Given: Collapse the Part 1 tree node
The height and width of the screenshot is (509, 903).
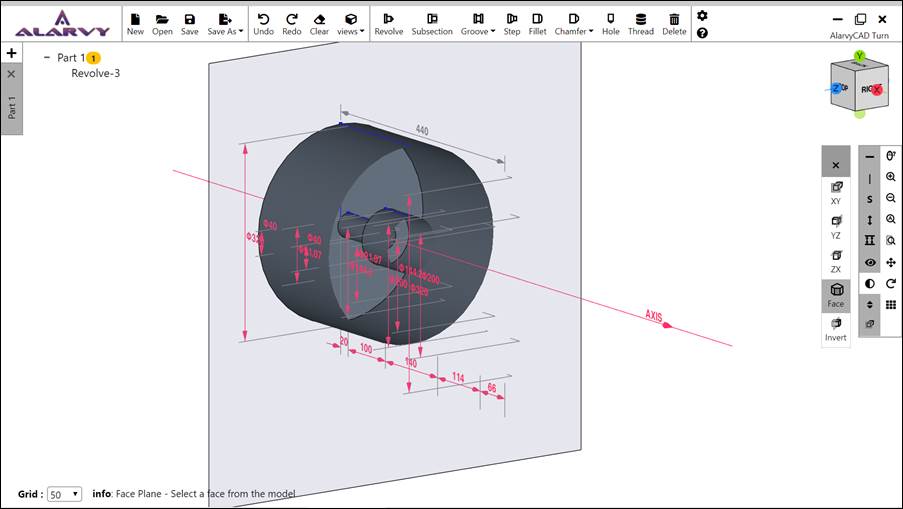Looking at the screenshot, I should click(x=47, y=58).
